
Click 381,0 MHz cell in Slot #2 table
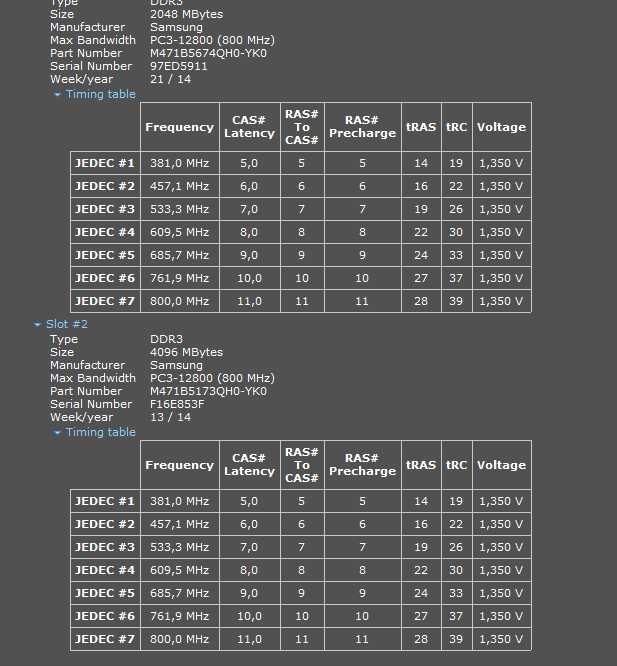point(180,501)
